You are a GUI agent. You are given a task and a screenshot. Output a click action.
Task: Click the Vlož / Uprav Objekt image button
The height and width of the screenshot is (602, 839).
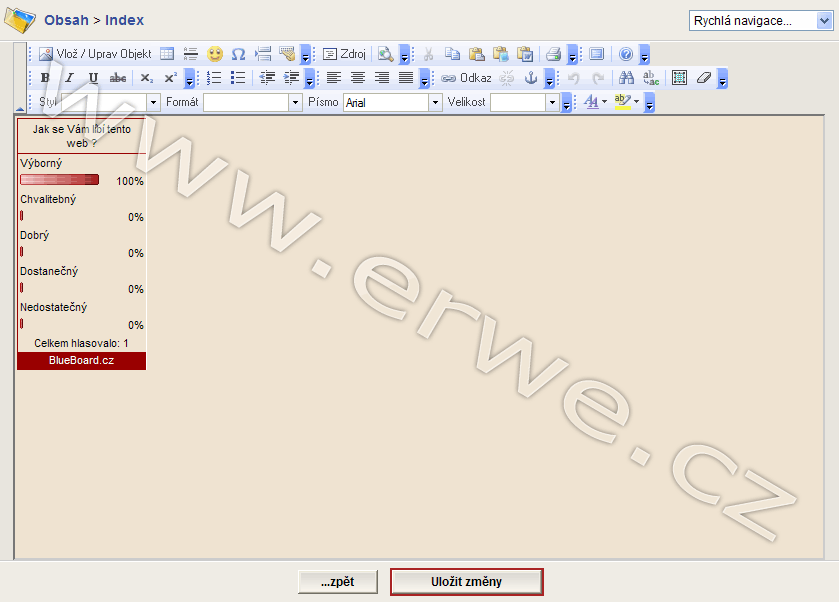tap(95, 54)
